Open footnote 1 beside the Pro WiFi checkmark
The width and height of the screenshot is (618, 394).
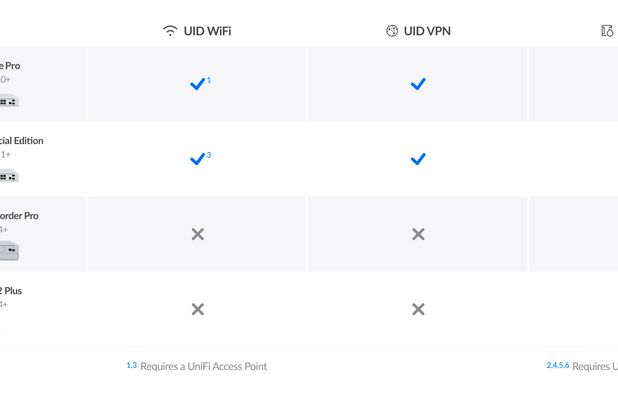[209, 80]
